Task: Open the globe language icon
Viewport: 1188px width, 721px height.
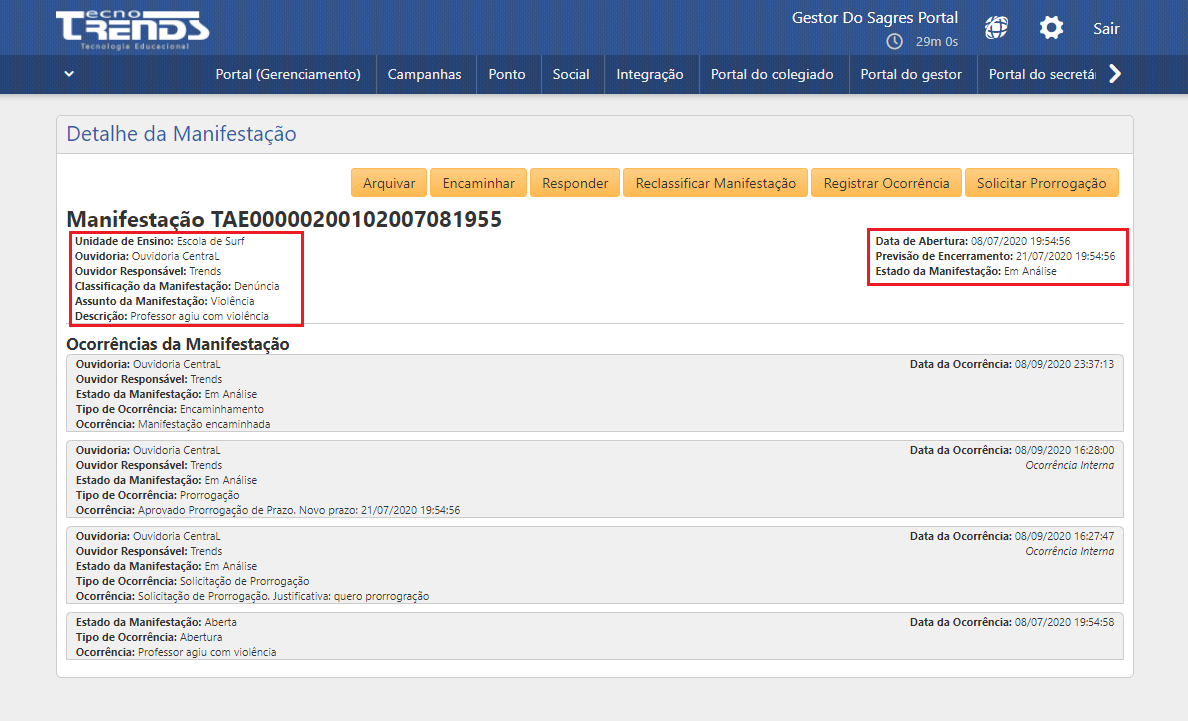Action: (996, 28)
